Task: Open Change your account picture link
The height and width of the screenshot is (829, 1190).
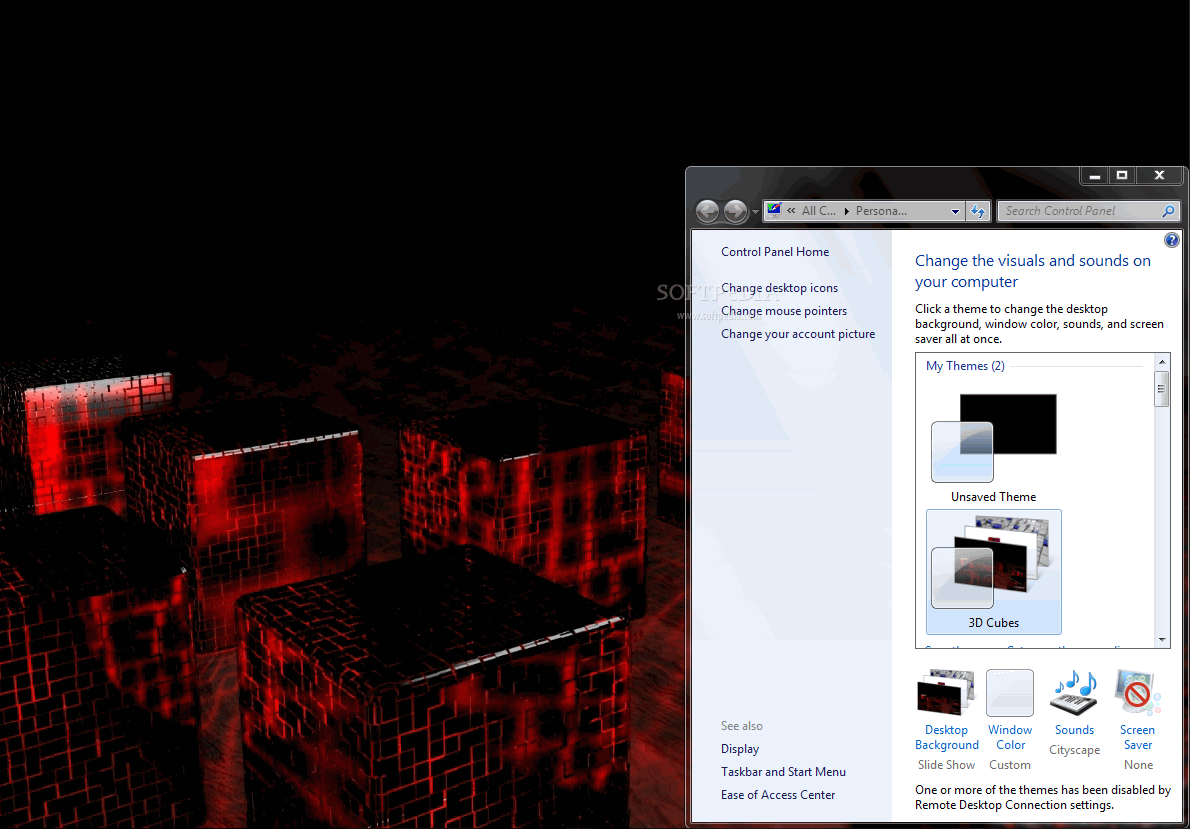Action: [798, 334]
